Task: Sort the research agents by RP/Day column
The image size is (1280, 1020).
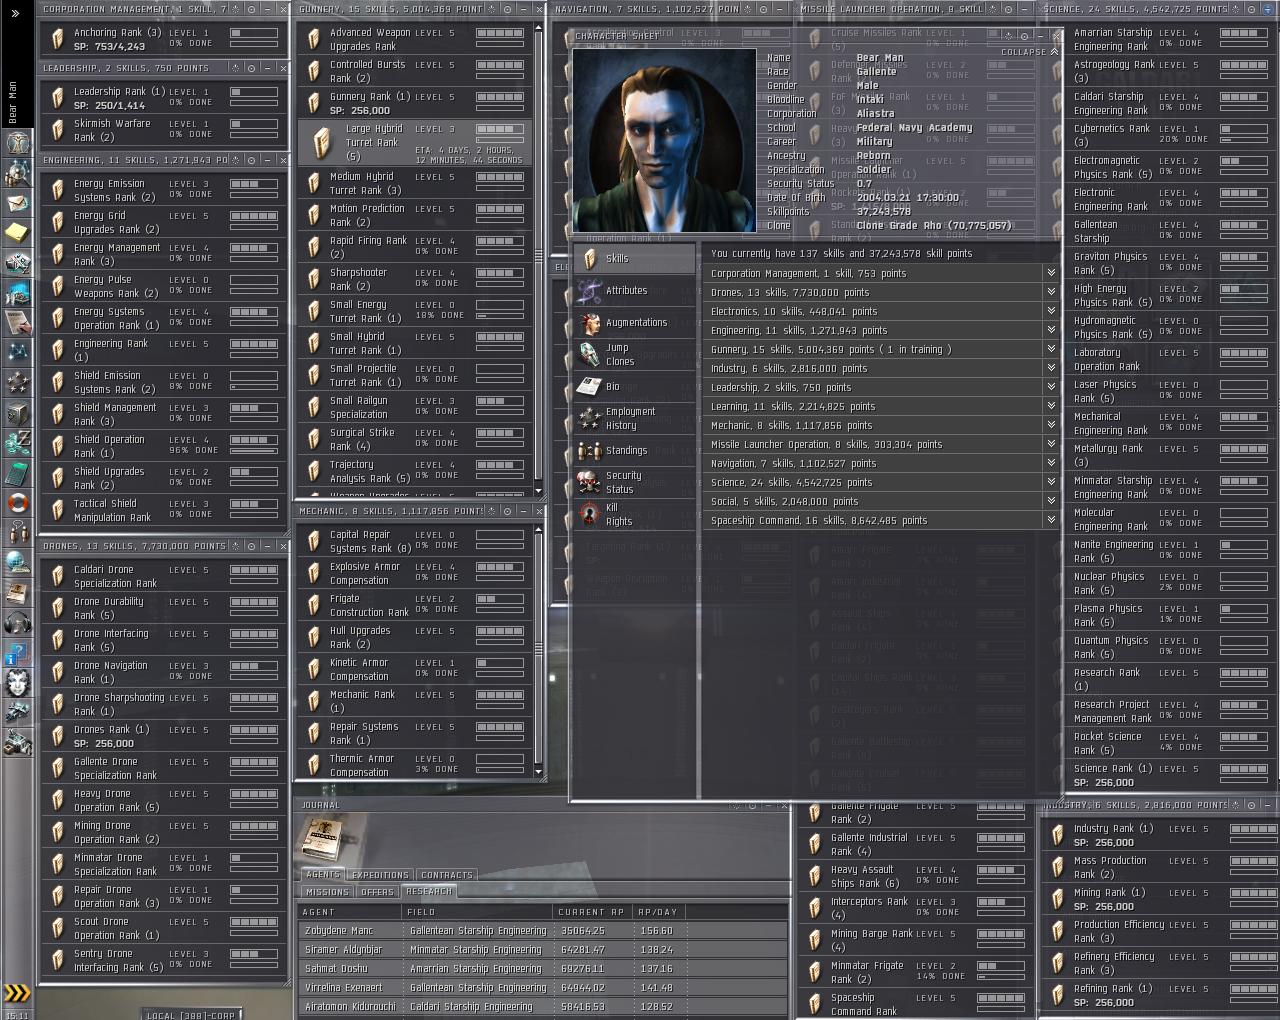Action: click(x=658, y=912)
